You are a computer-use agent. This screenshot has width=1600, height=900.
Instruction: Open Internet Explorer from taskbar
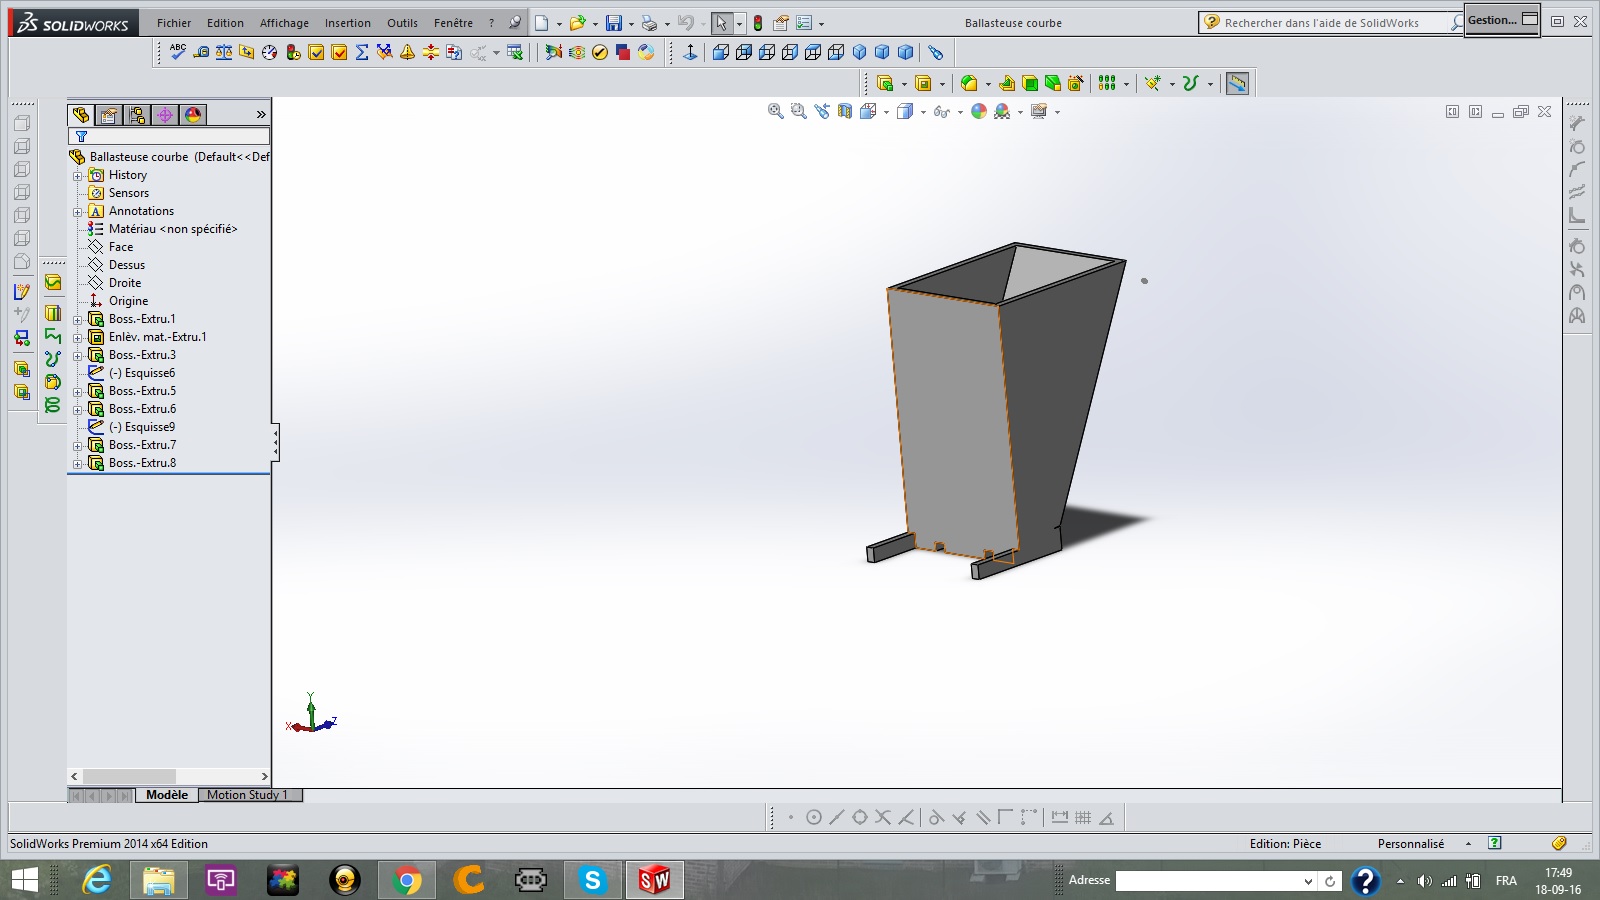click(97, 880)
